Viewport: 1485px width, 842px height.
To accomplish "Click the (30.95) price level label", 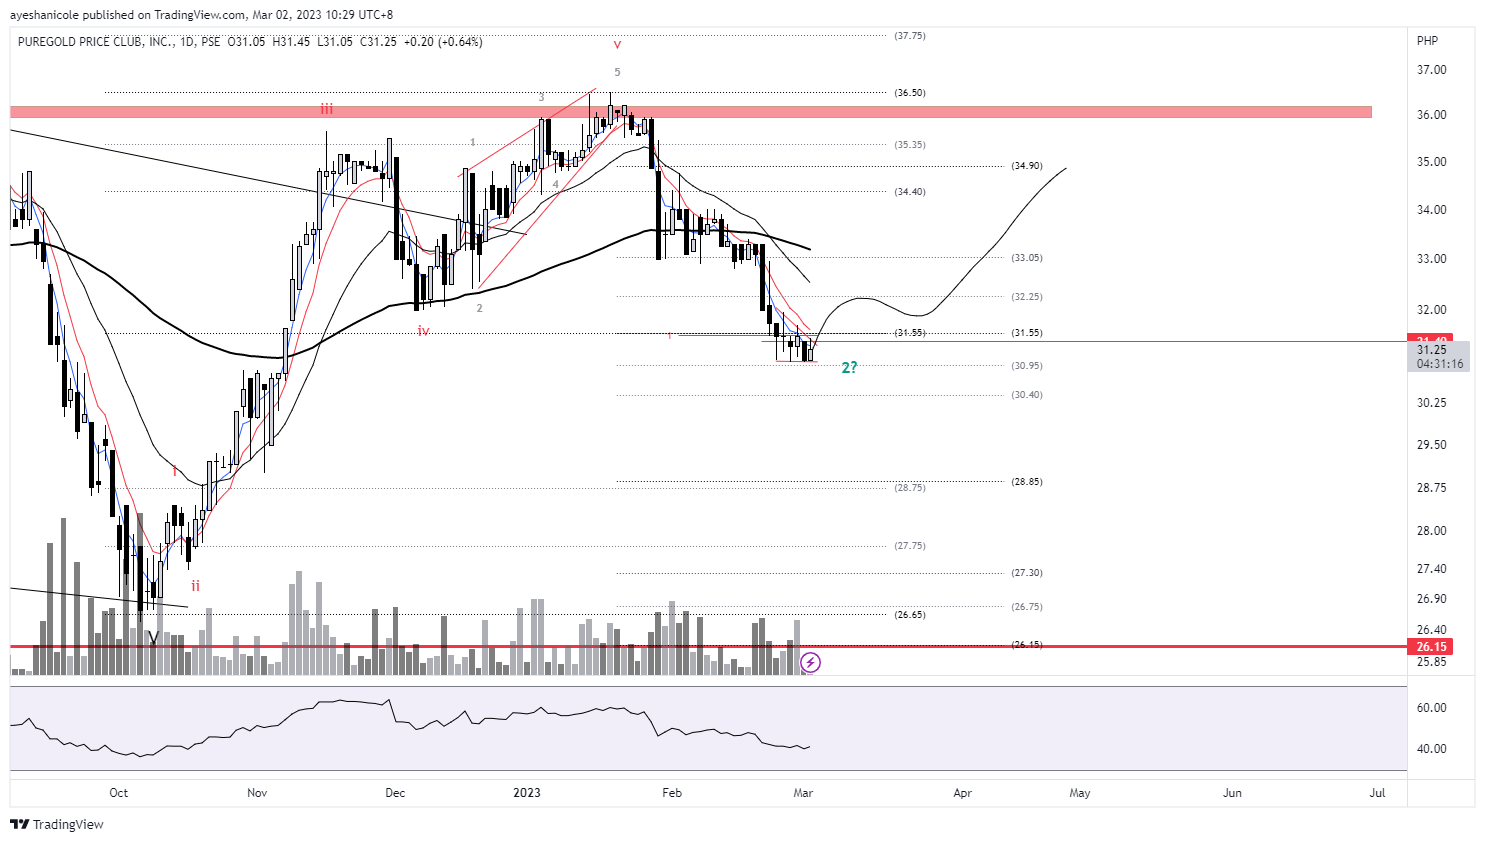I will [1027, 366].
